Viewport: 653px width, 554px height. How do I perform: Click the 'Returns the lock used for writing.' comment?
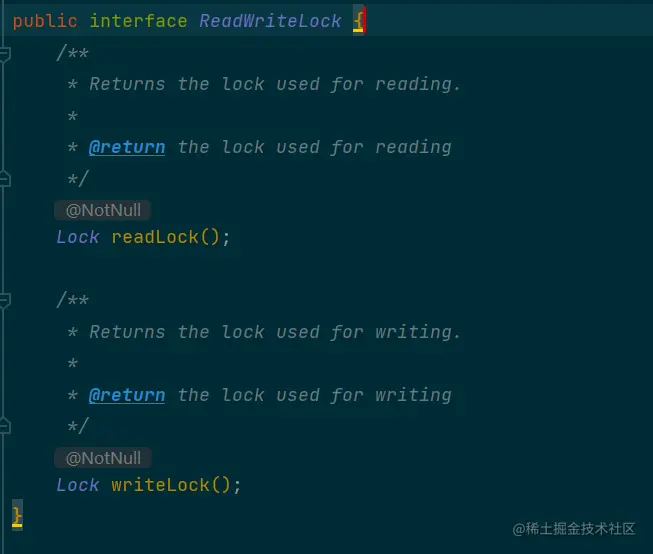275,332
